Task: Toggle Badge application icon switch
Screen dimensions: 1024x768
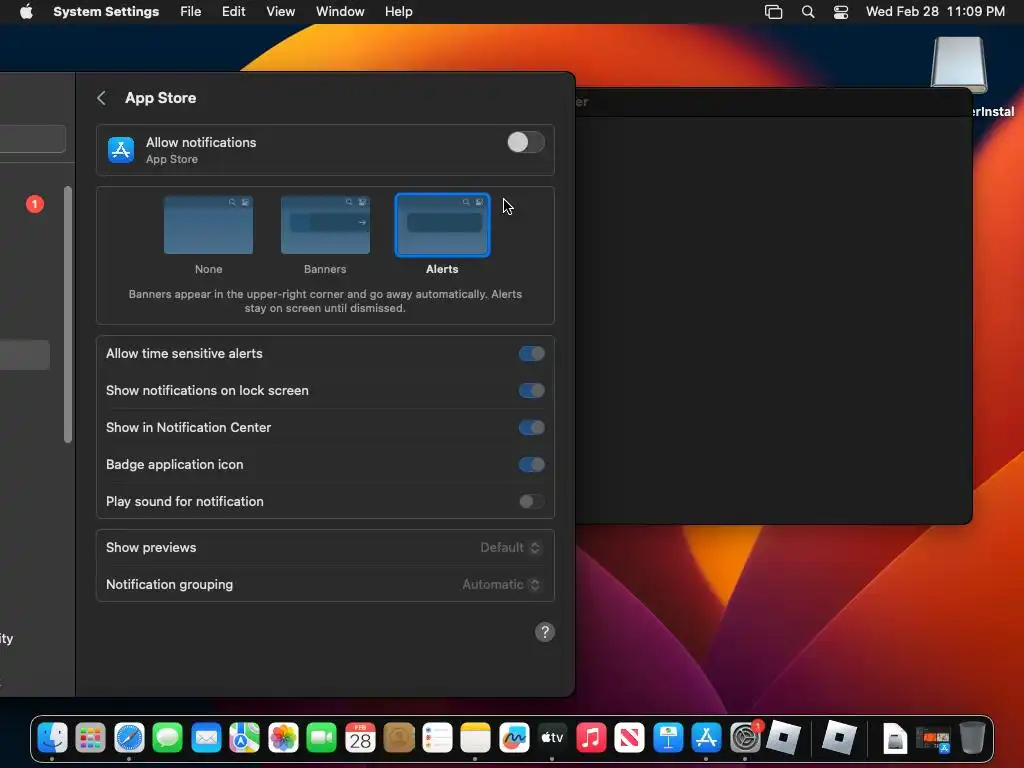Action: tap(532, 464)
